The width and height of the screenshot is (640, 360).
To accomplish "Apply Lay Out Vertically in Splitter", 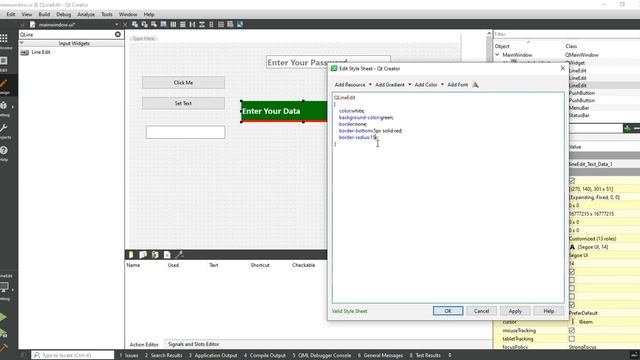I will click(202, 24).
